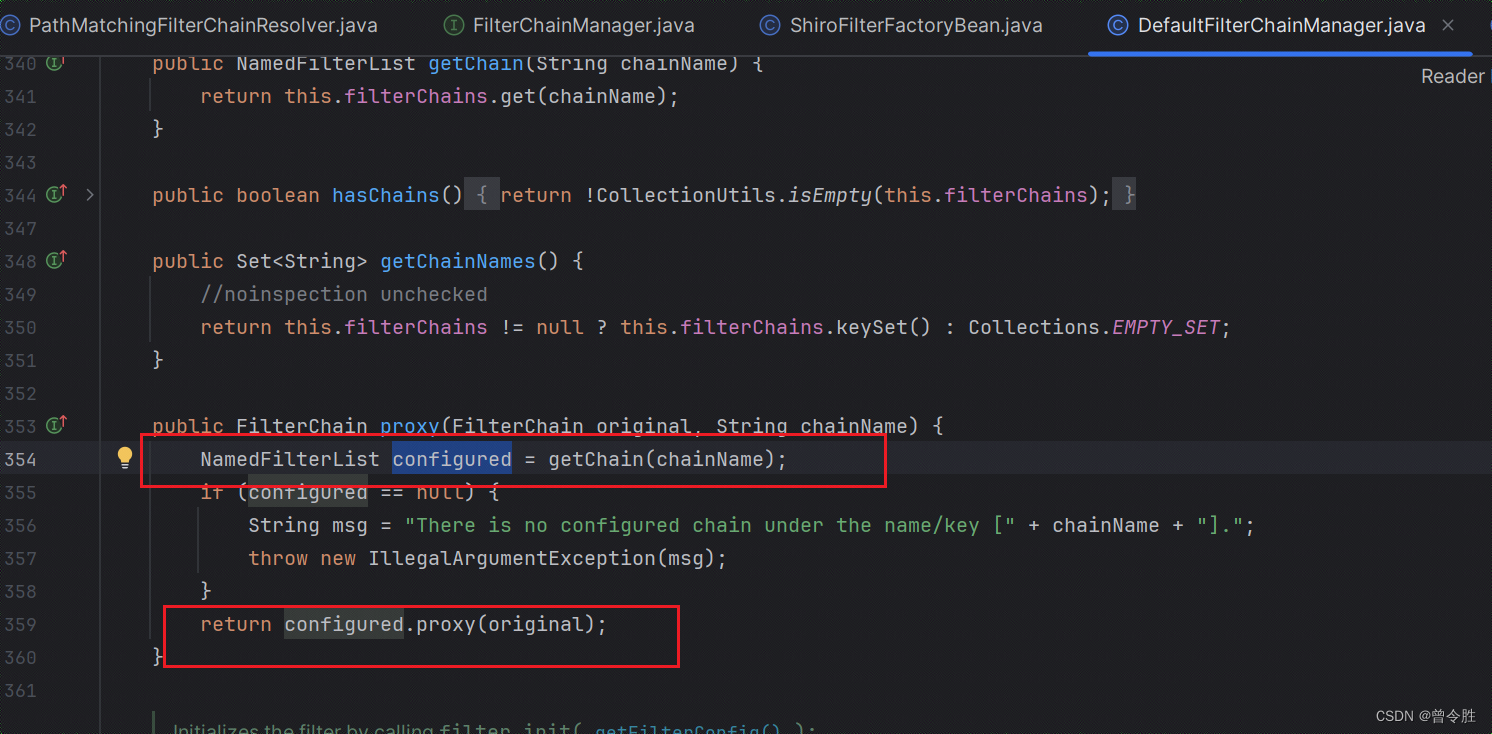Click configured in the return statement line 359
1492x734 pixels.
344,624
